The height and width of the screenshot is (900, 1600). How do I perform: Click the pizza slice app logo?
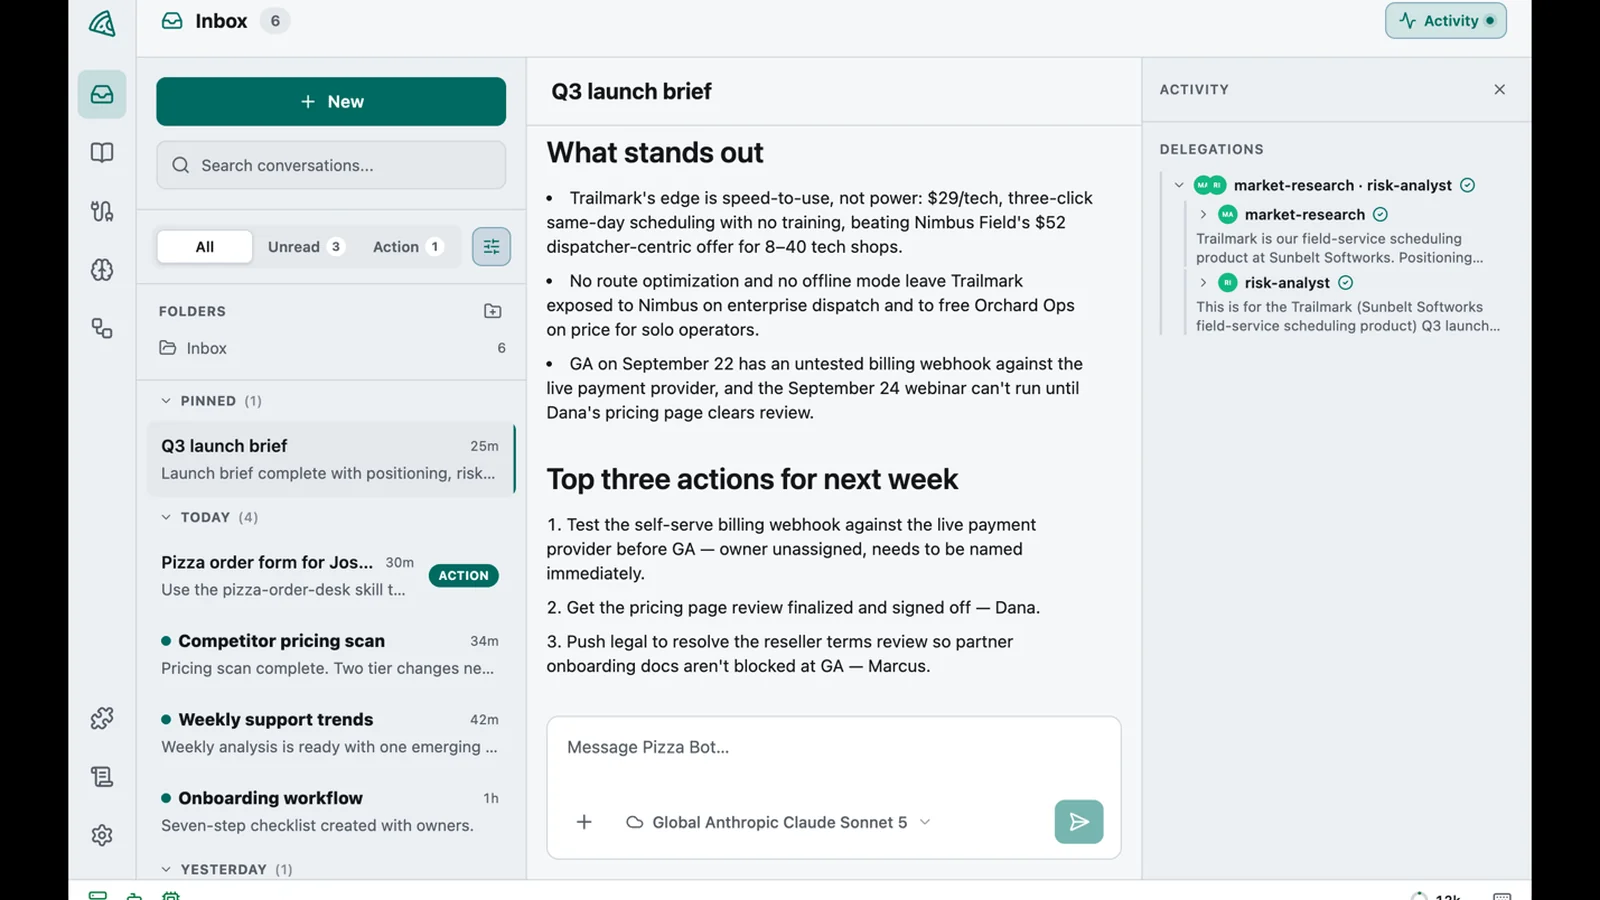102,22
